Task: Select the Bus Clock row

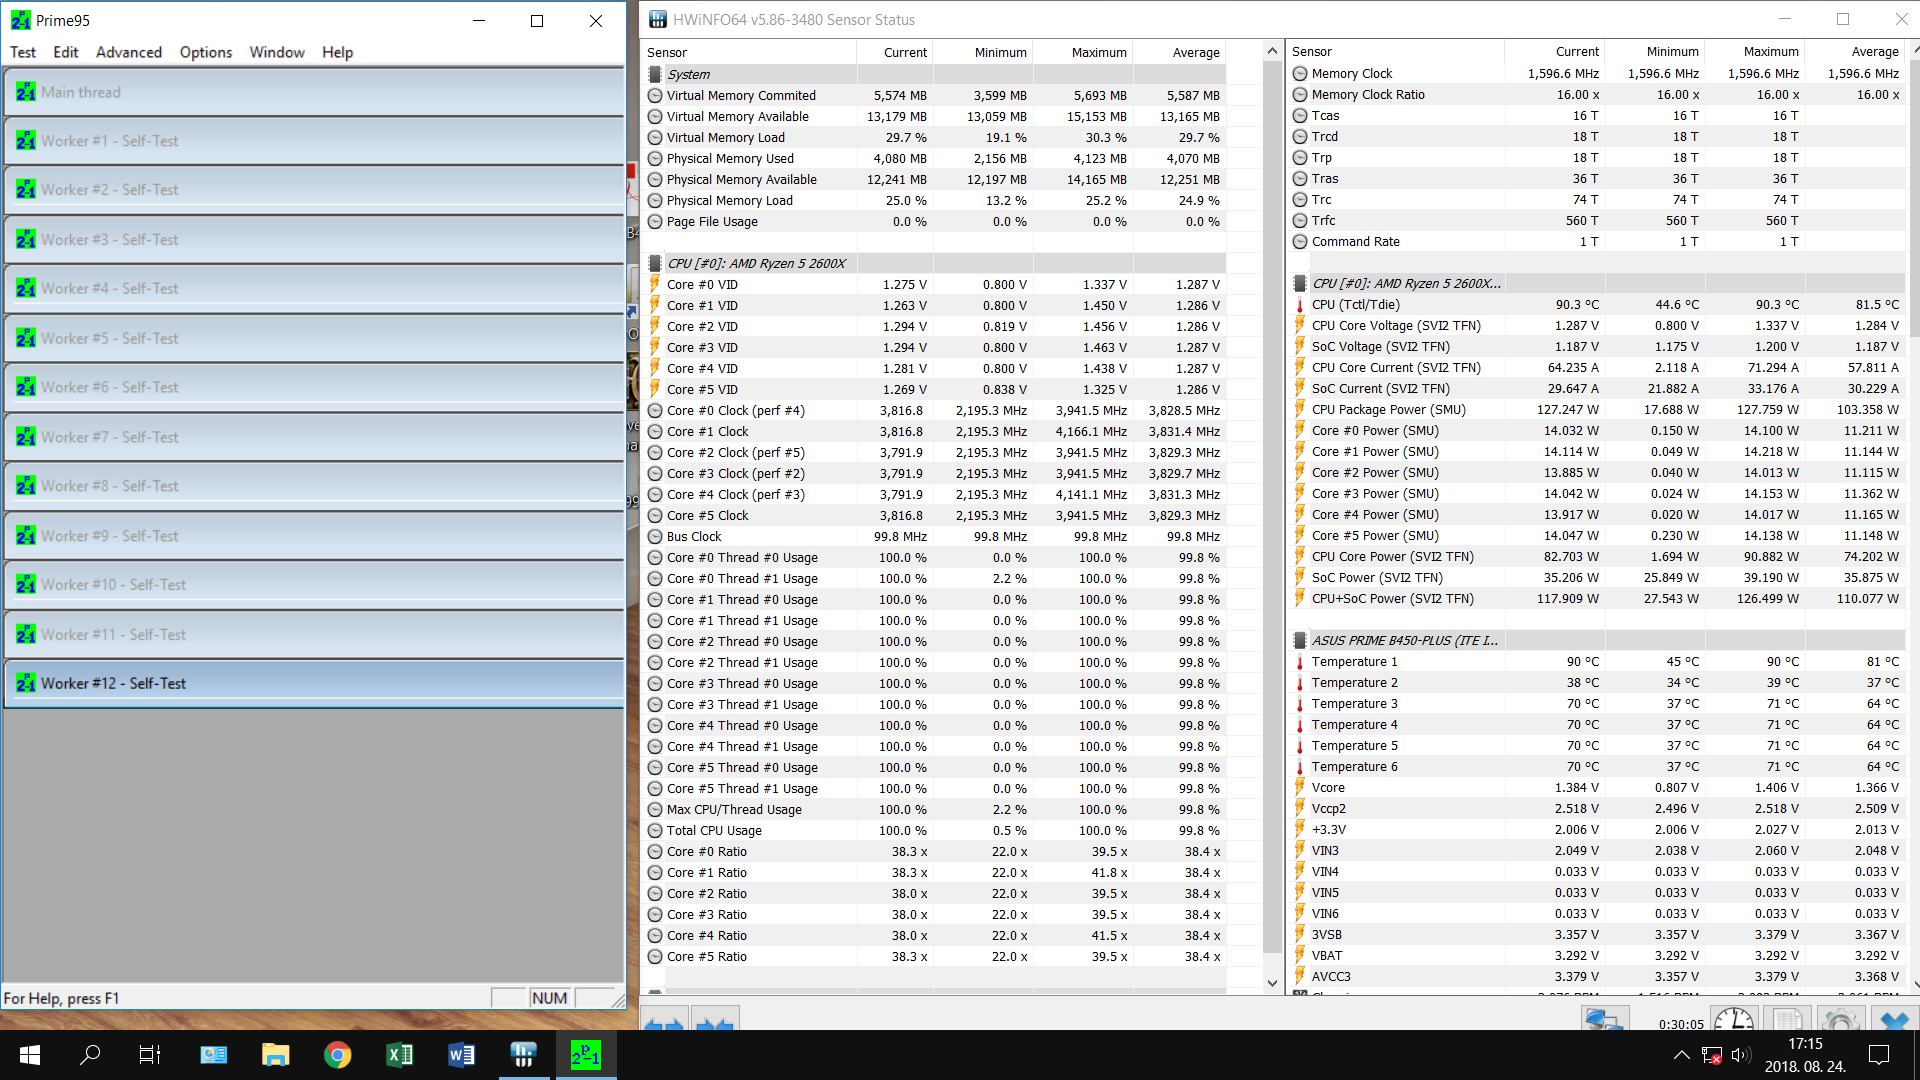Action: [935, 537]
